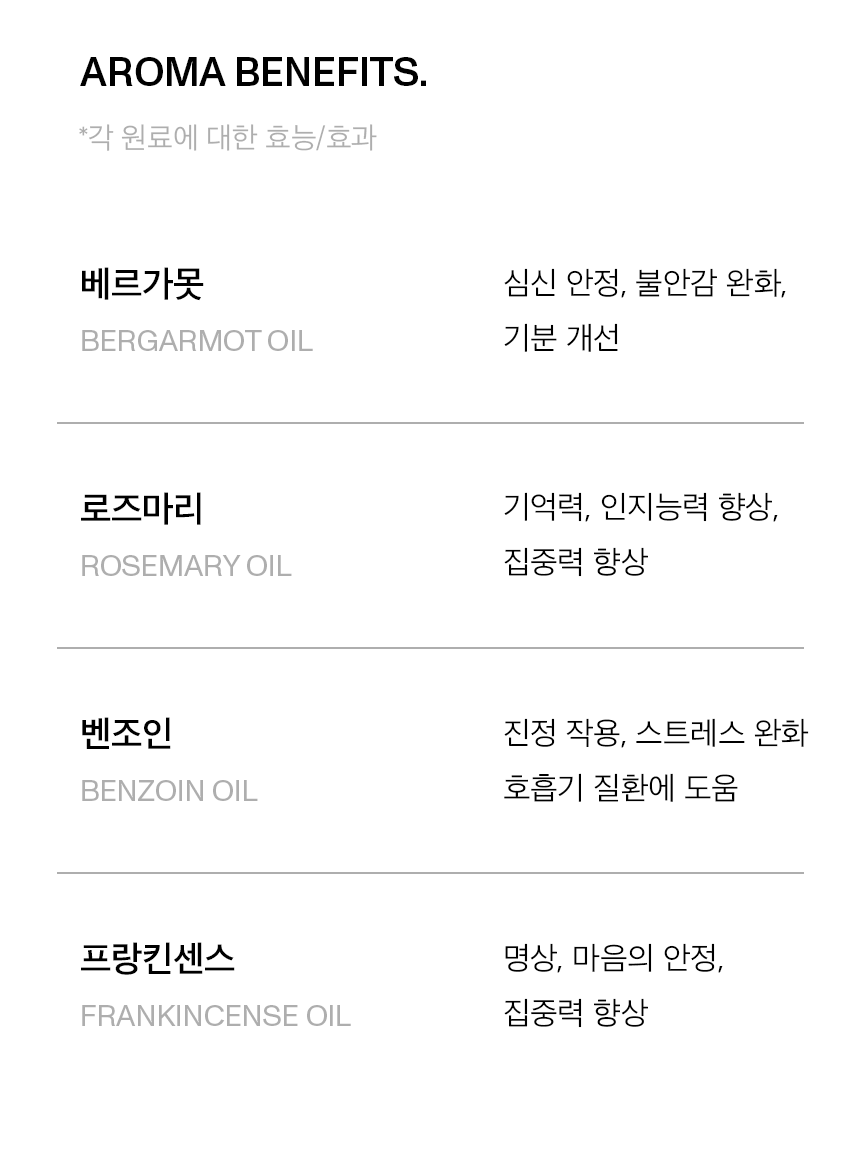Screen dimensions: 860x1153
Task: Select the BERGARMOT OIL label
Action: click(x=196, y=341)
